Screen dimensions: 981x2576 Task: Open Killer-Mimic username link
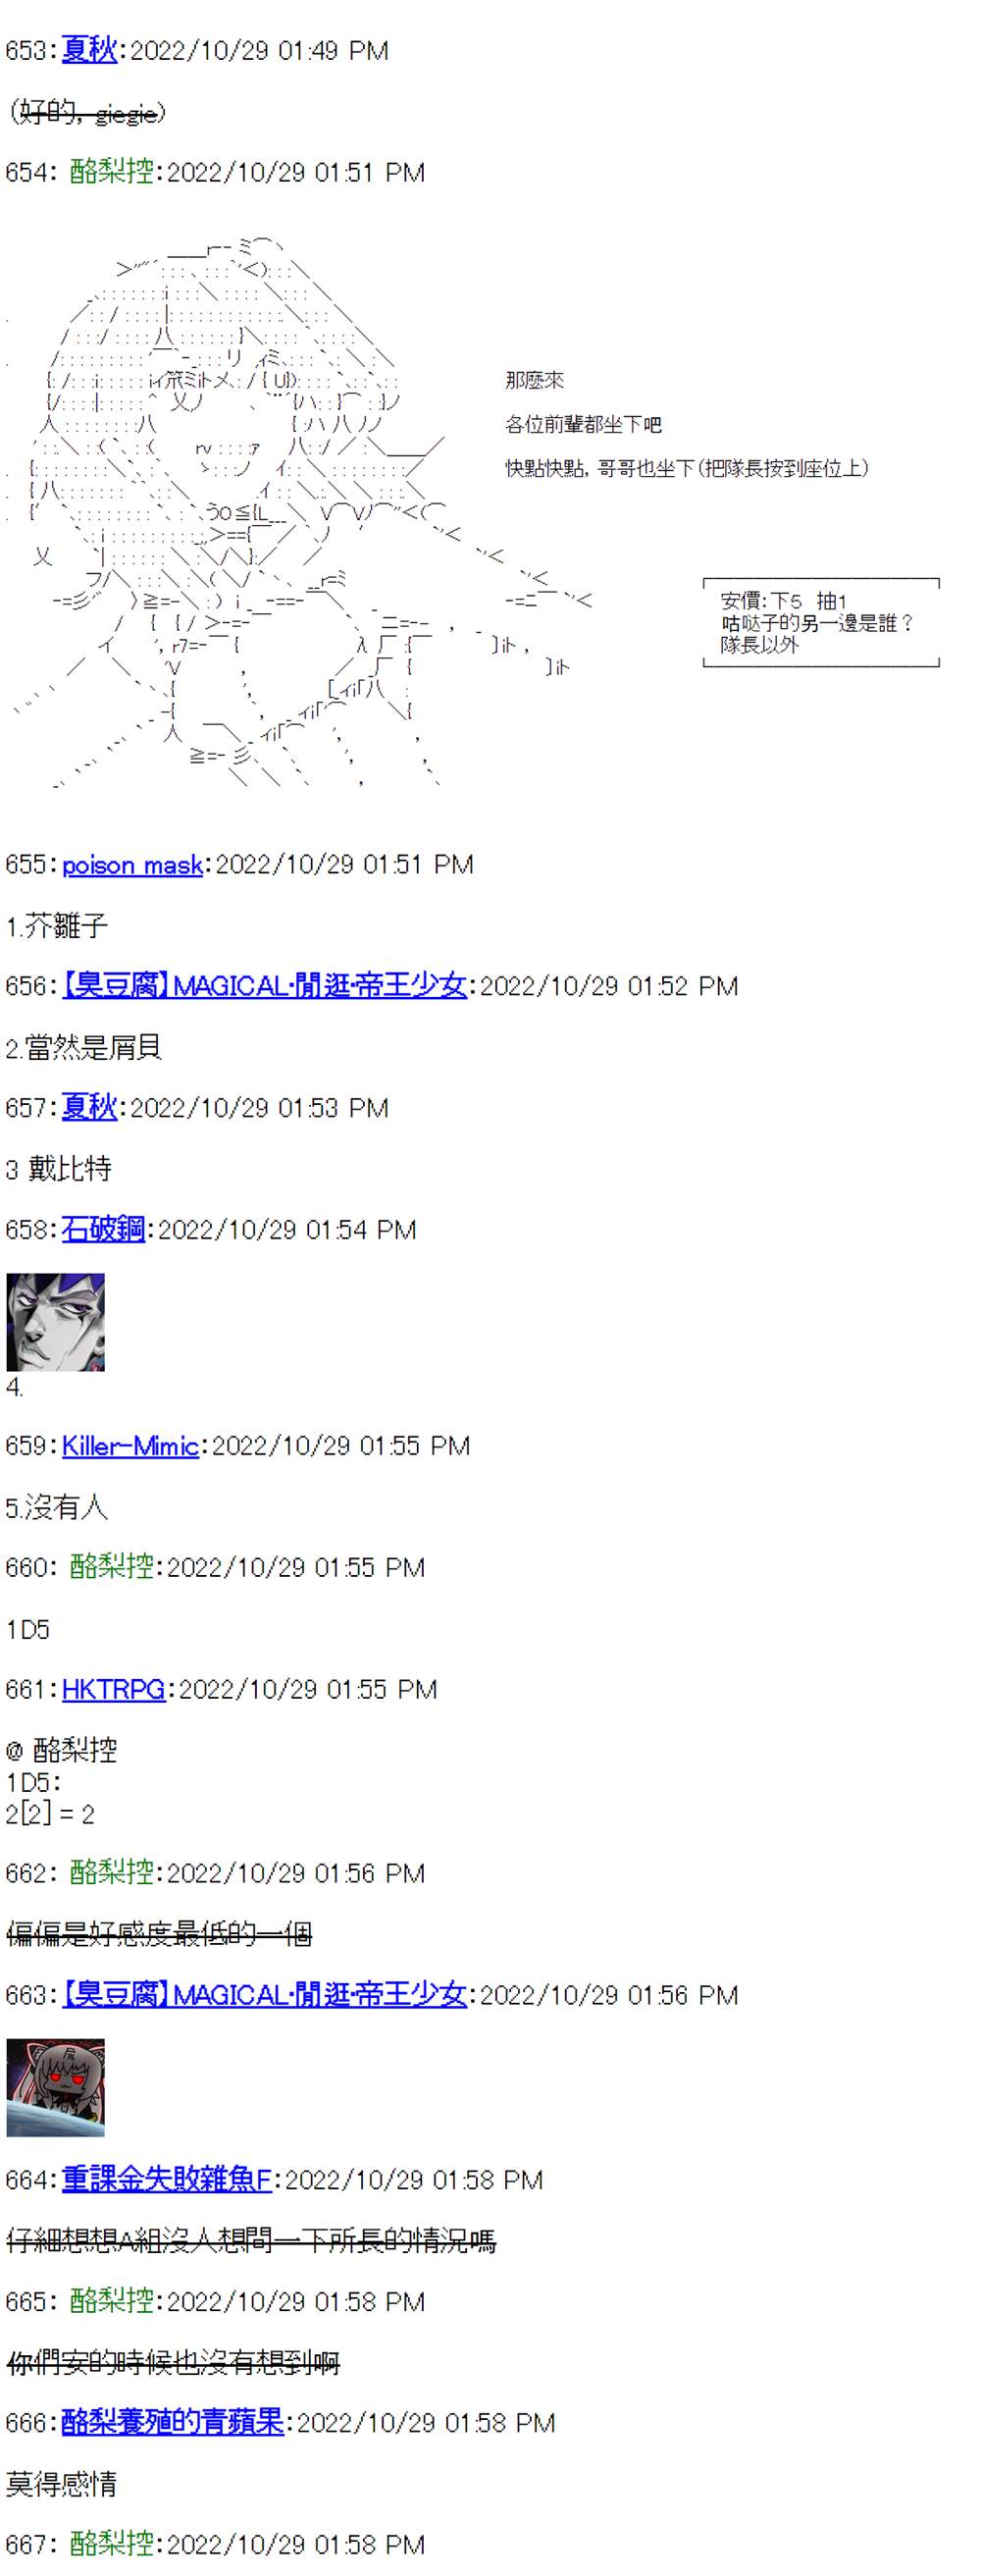(130, 1446)
